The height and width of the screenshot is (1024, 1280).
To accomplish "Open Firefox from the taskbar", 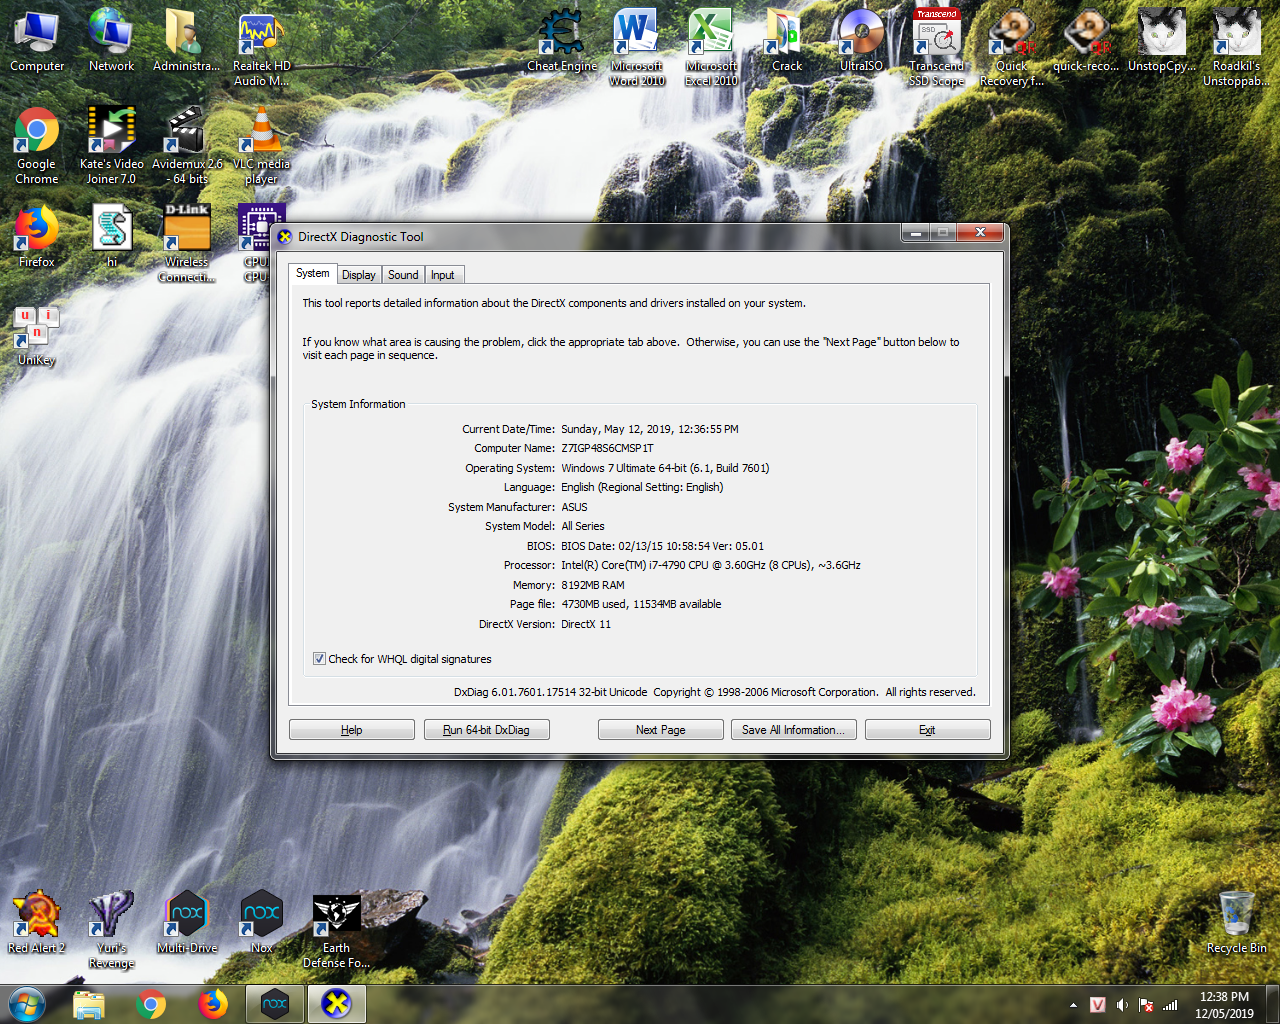I will click(x=212, y=1004).
